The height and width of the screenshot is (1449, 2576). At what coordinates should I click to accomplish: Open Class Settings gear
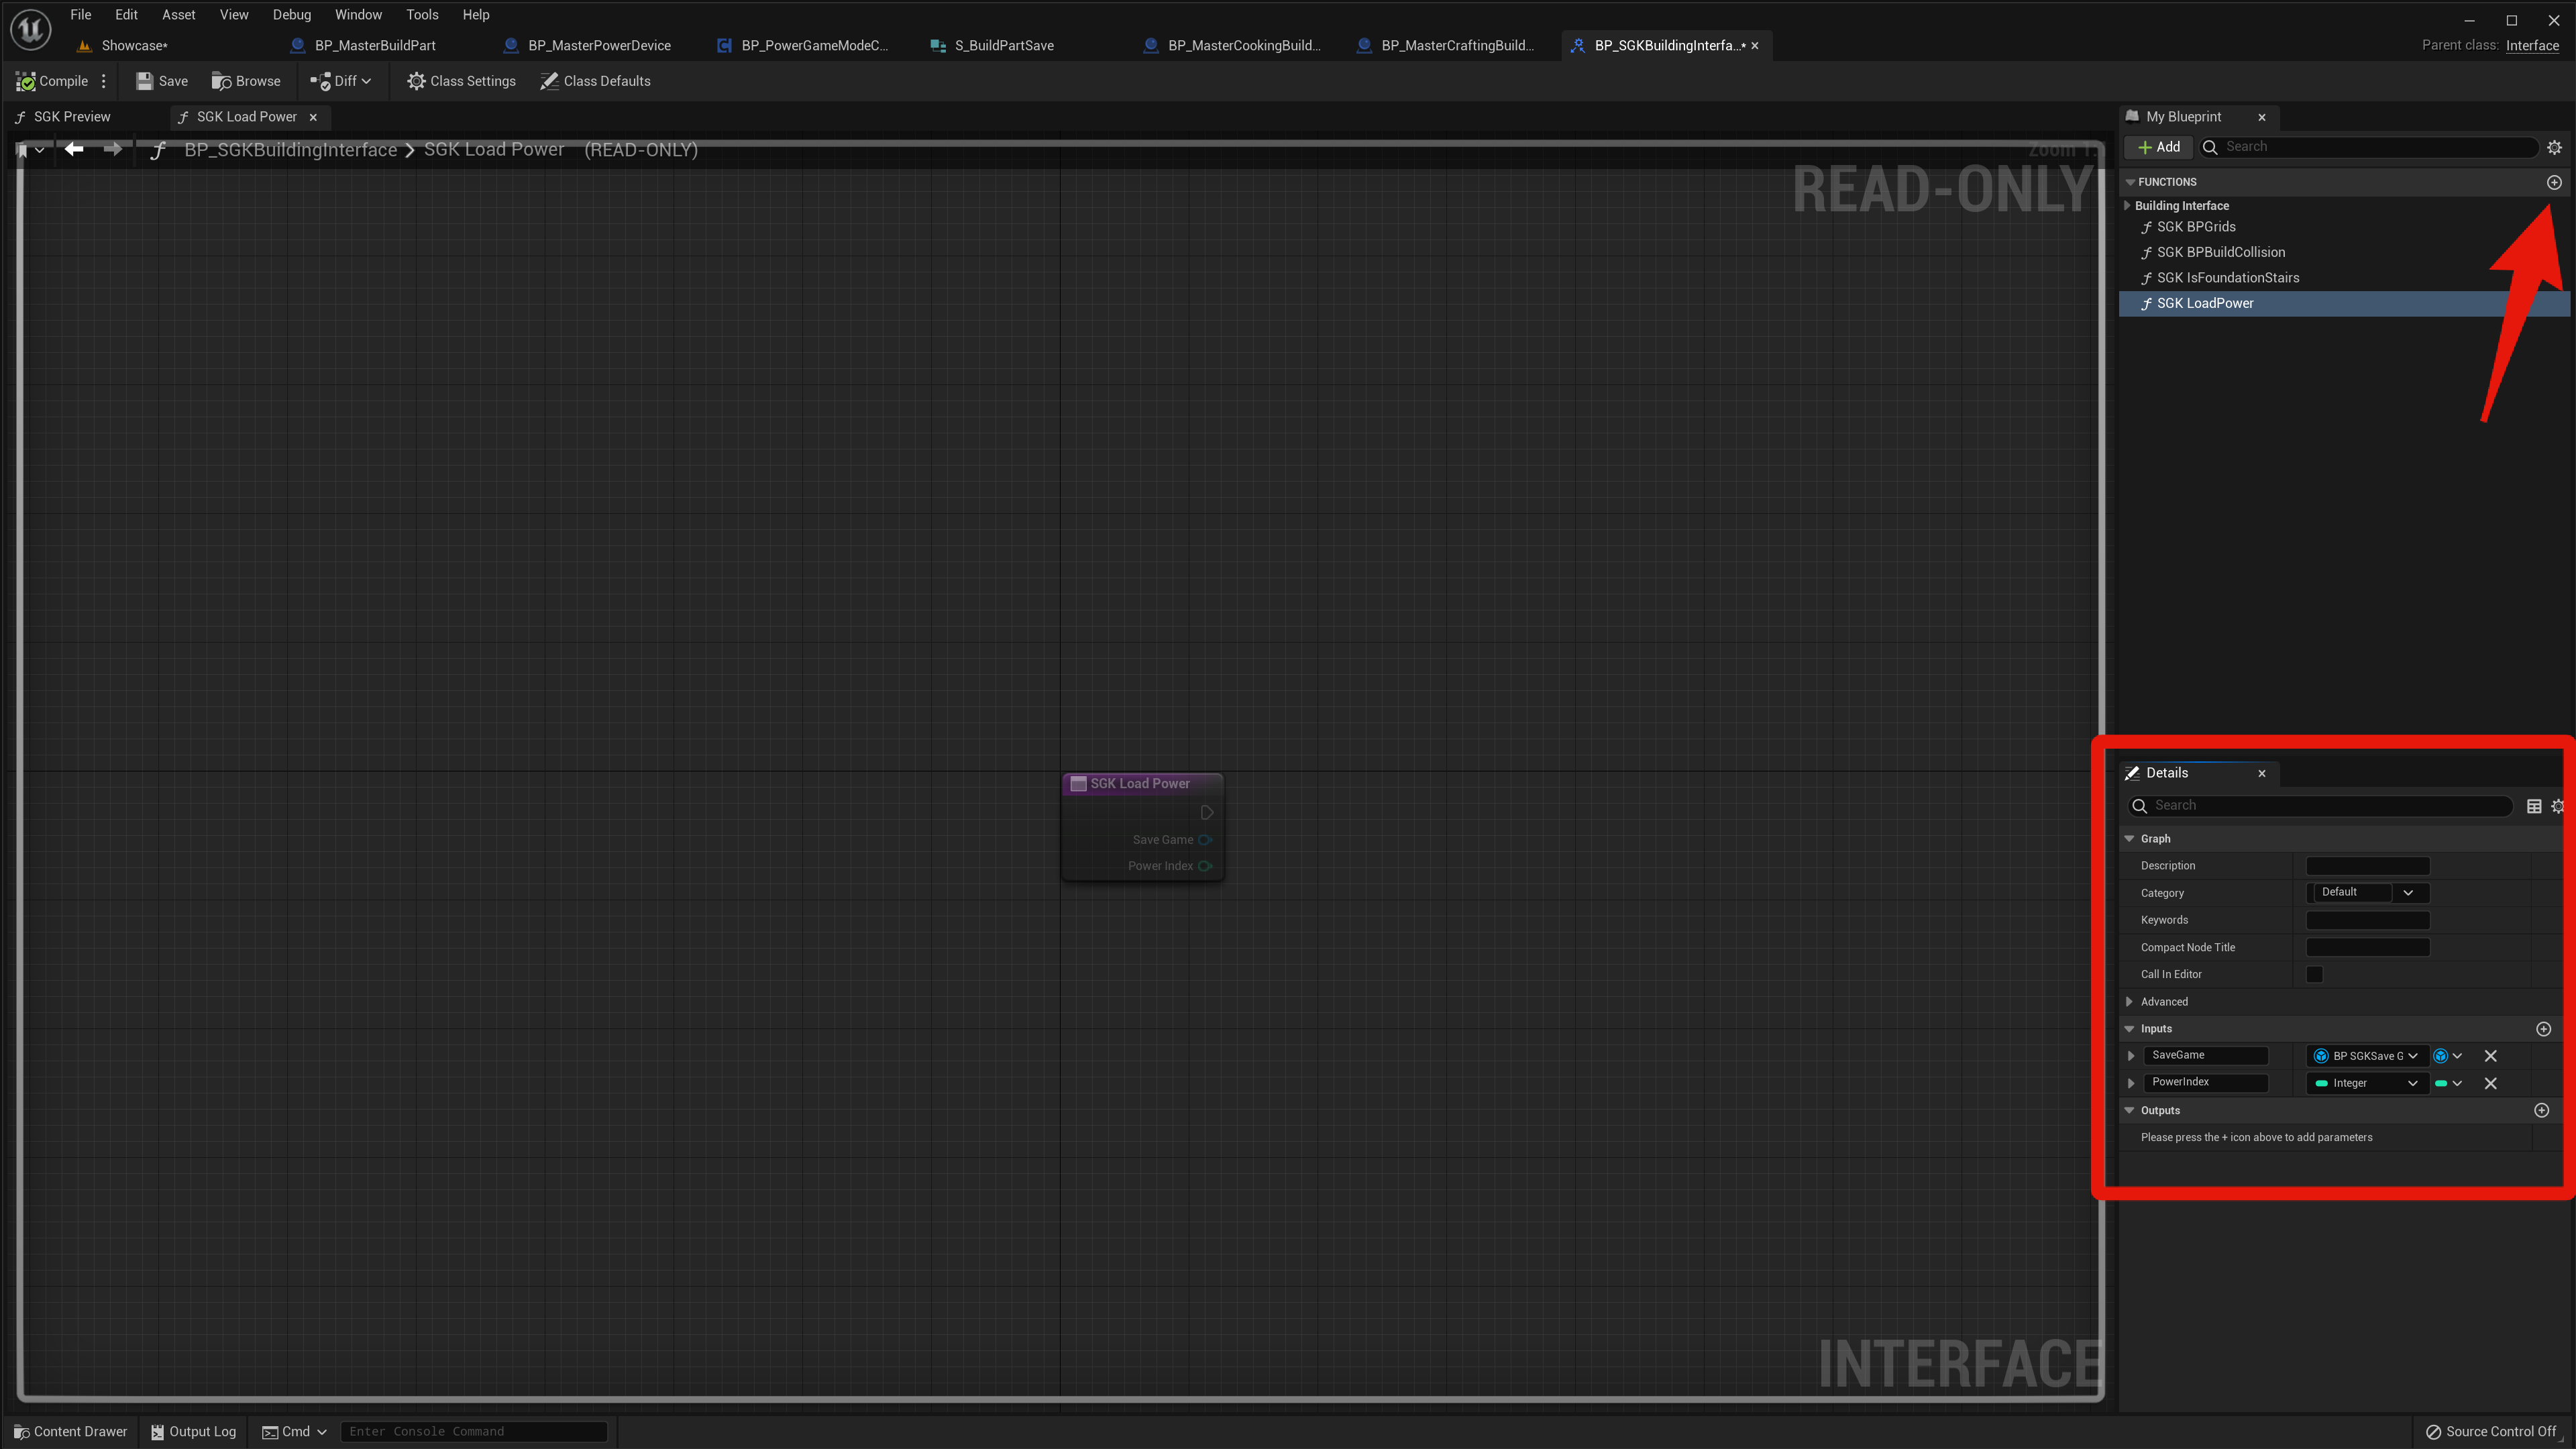pyautogui.click(x=416, y=81)
